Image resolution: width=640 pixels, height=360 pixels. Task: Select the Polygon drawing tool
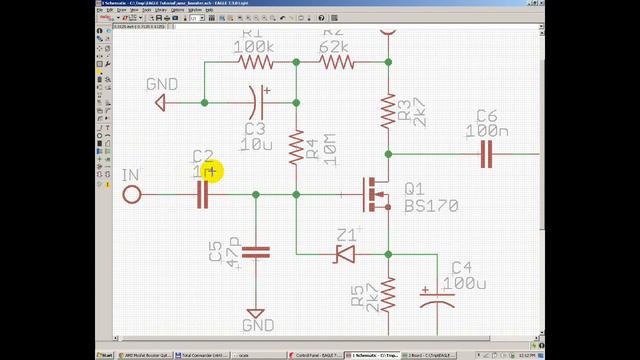(108, 143)
